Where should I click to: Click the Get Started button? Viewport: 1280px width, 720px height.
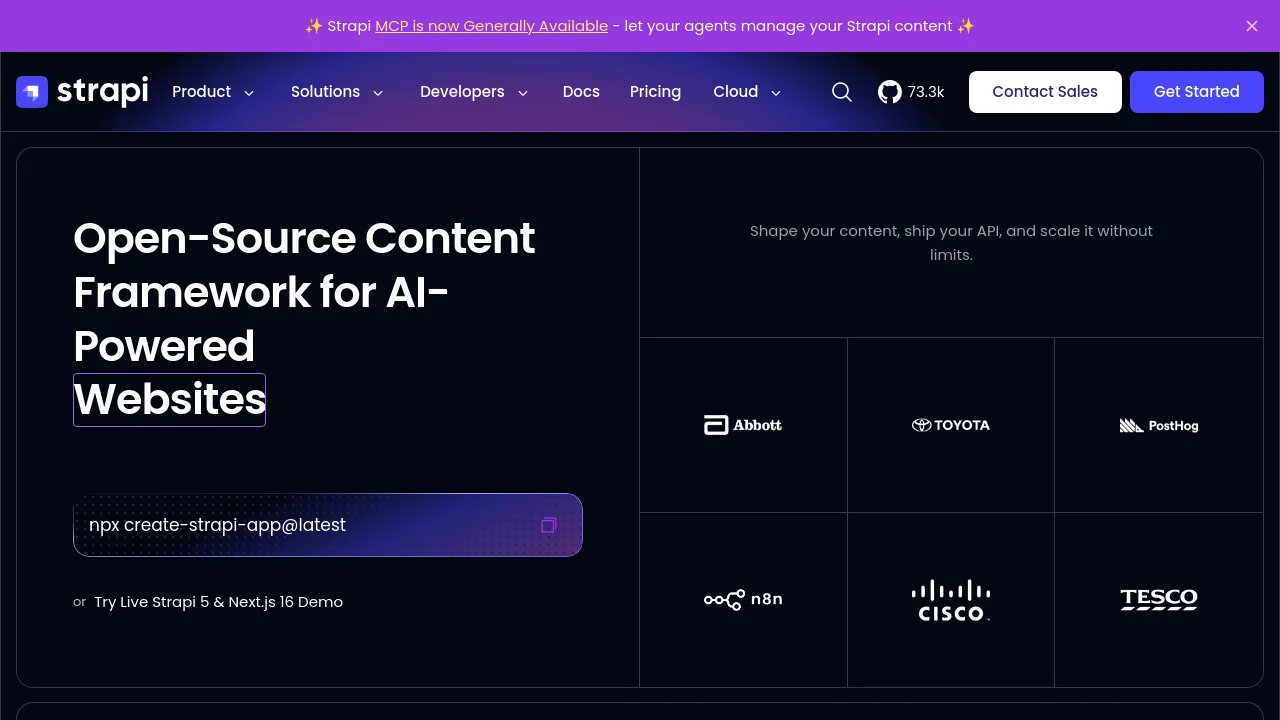pos(1197,92)
